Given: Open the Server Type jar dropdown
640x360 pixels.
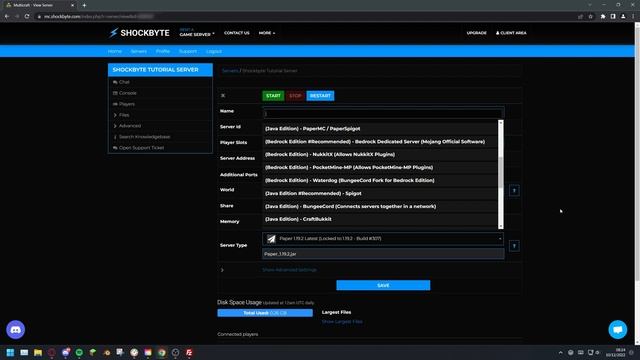Looking at the screenshot, I should [383, 238].
